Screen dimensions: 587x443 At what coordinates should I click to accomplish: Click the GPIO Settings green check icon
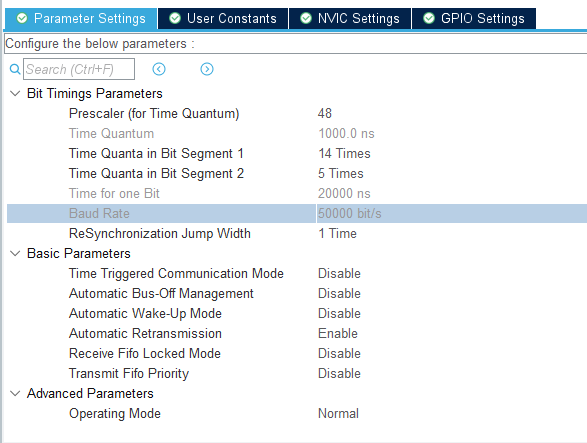click(x=429, y=18)
